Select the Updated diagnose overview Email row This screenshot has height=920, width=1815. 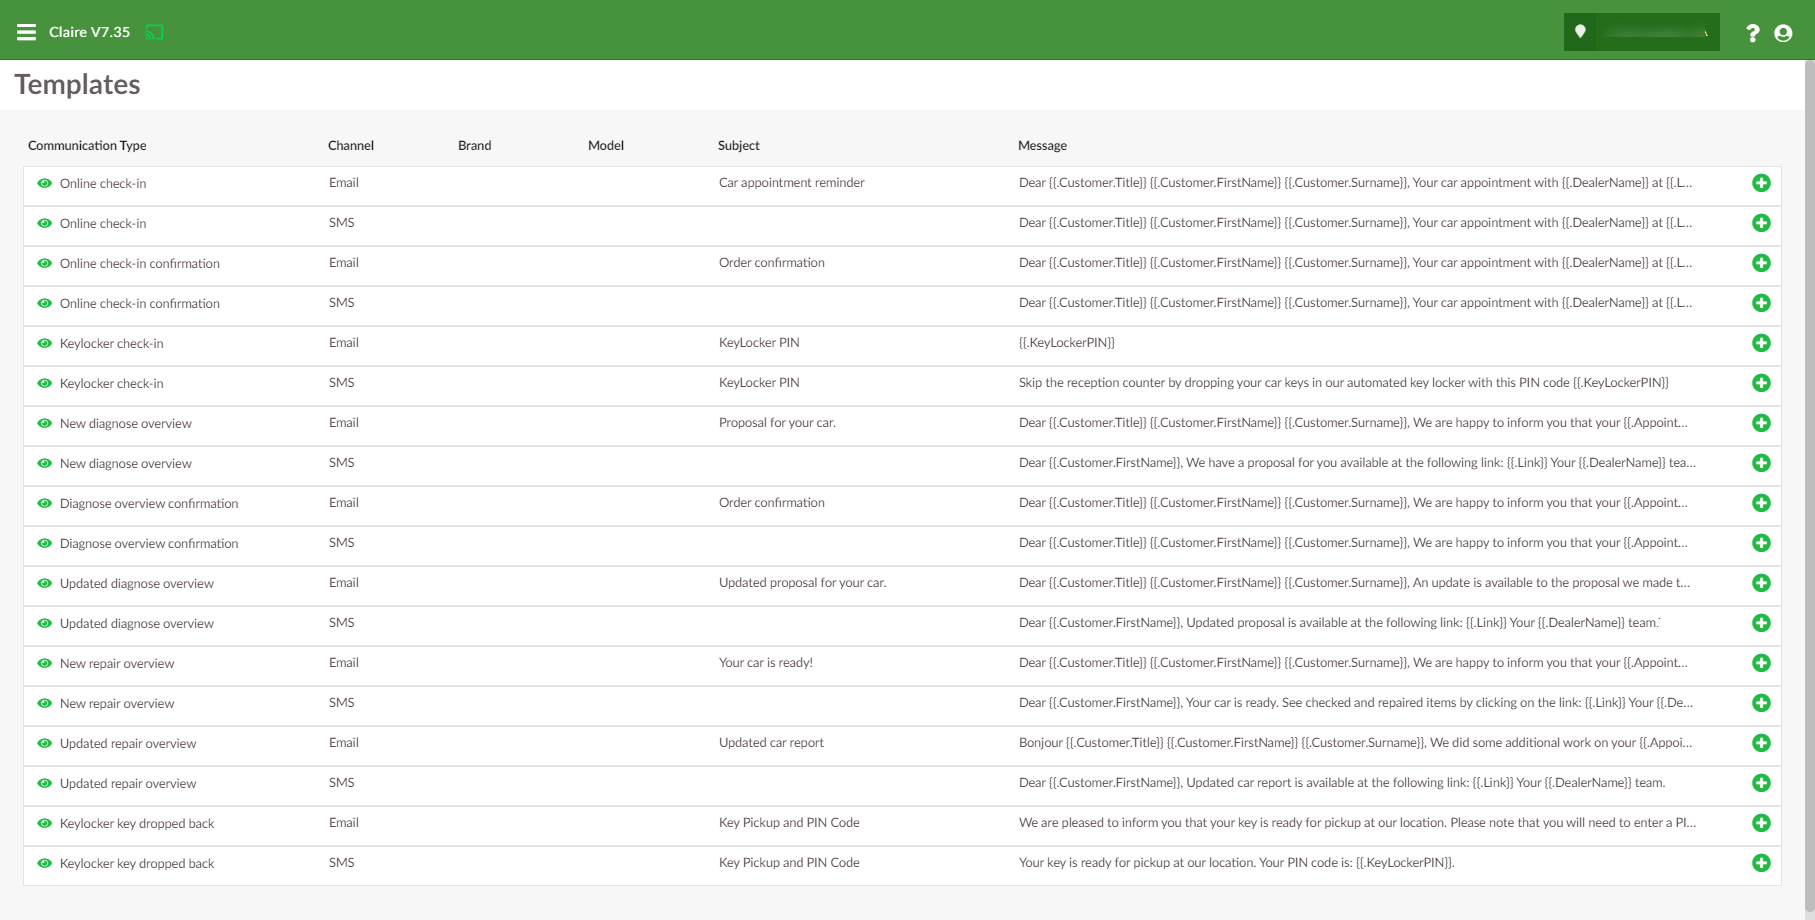pos(137,583)
